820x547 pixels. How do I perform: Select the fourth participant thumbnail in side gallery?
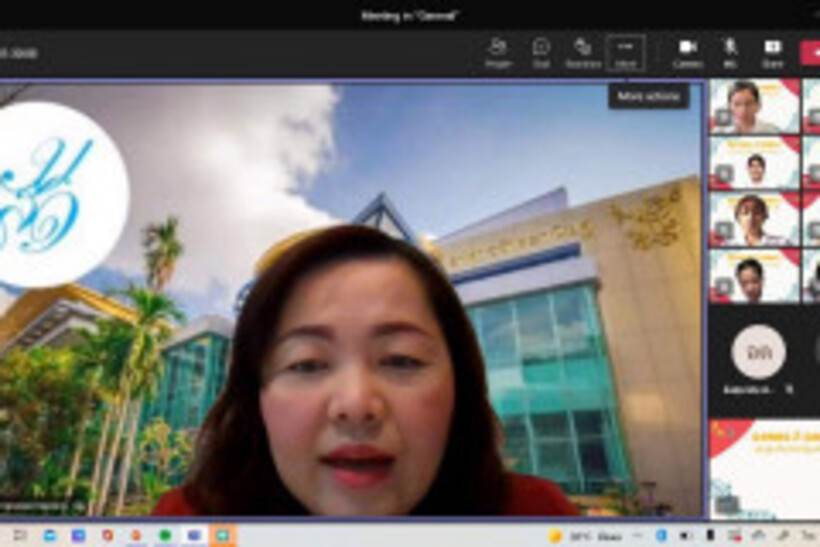click(754, 276)
